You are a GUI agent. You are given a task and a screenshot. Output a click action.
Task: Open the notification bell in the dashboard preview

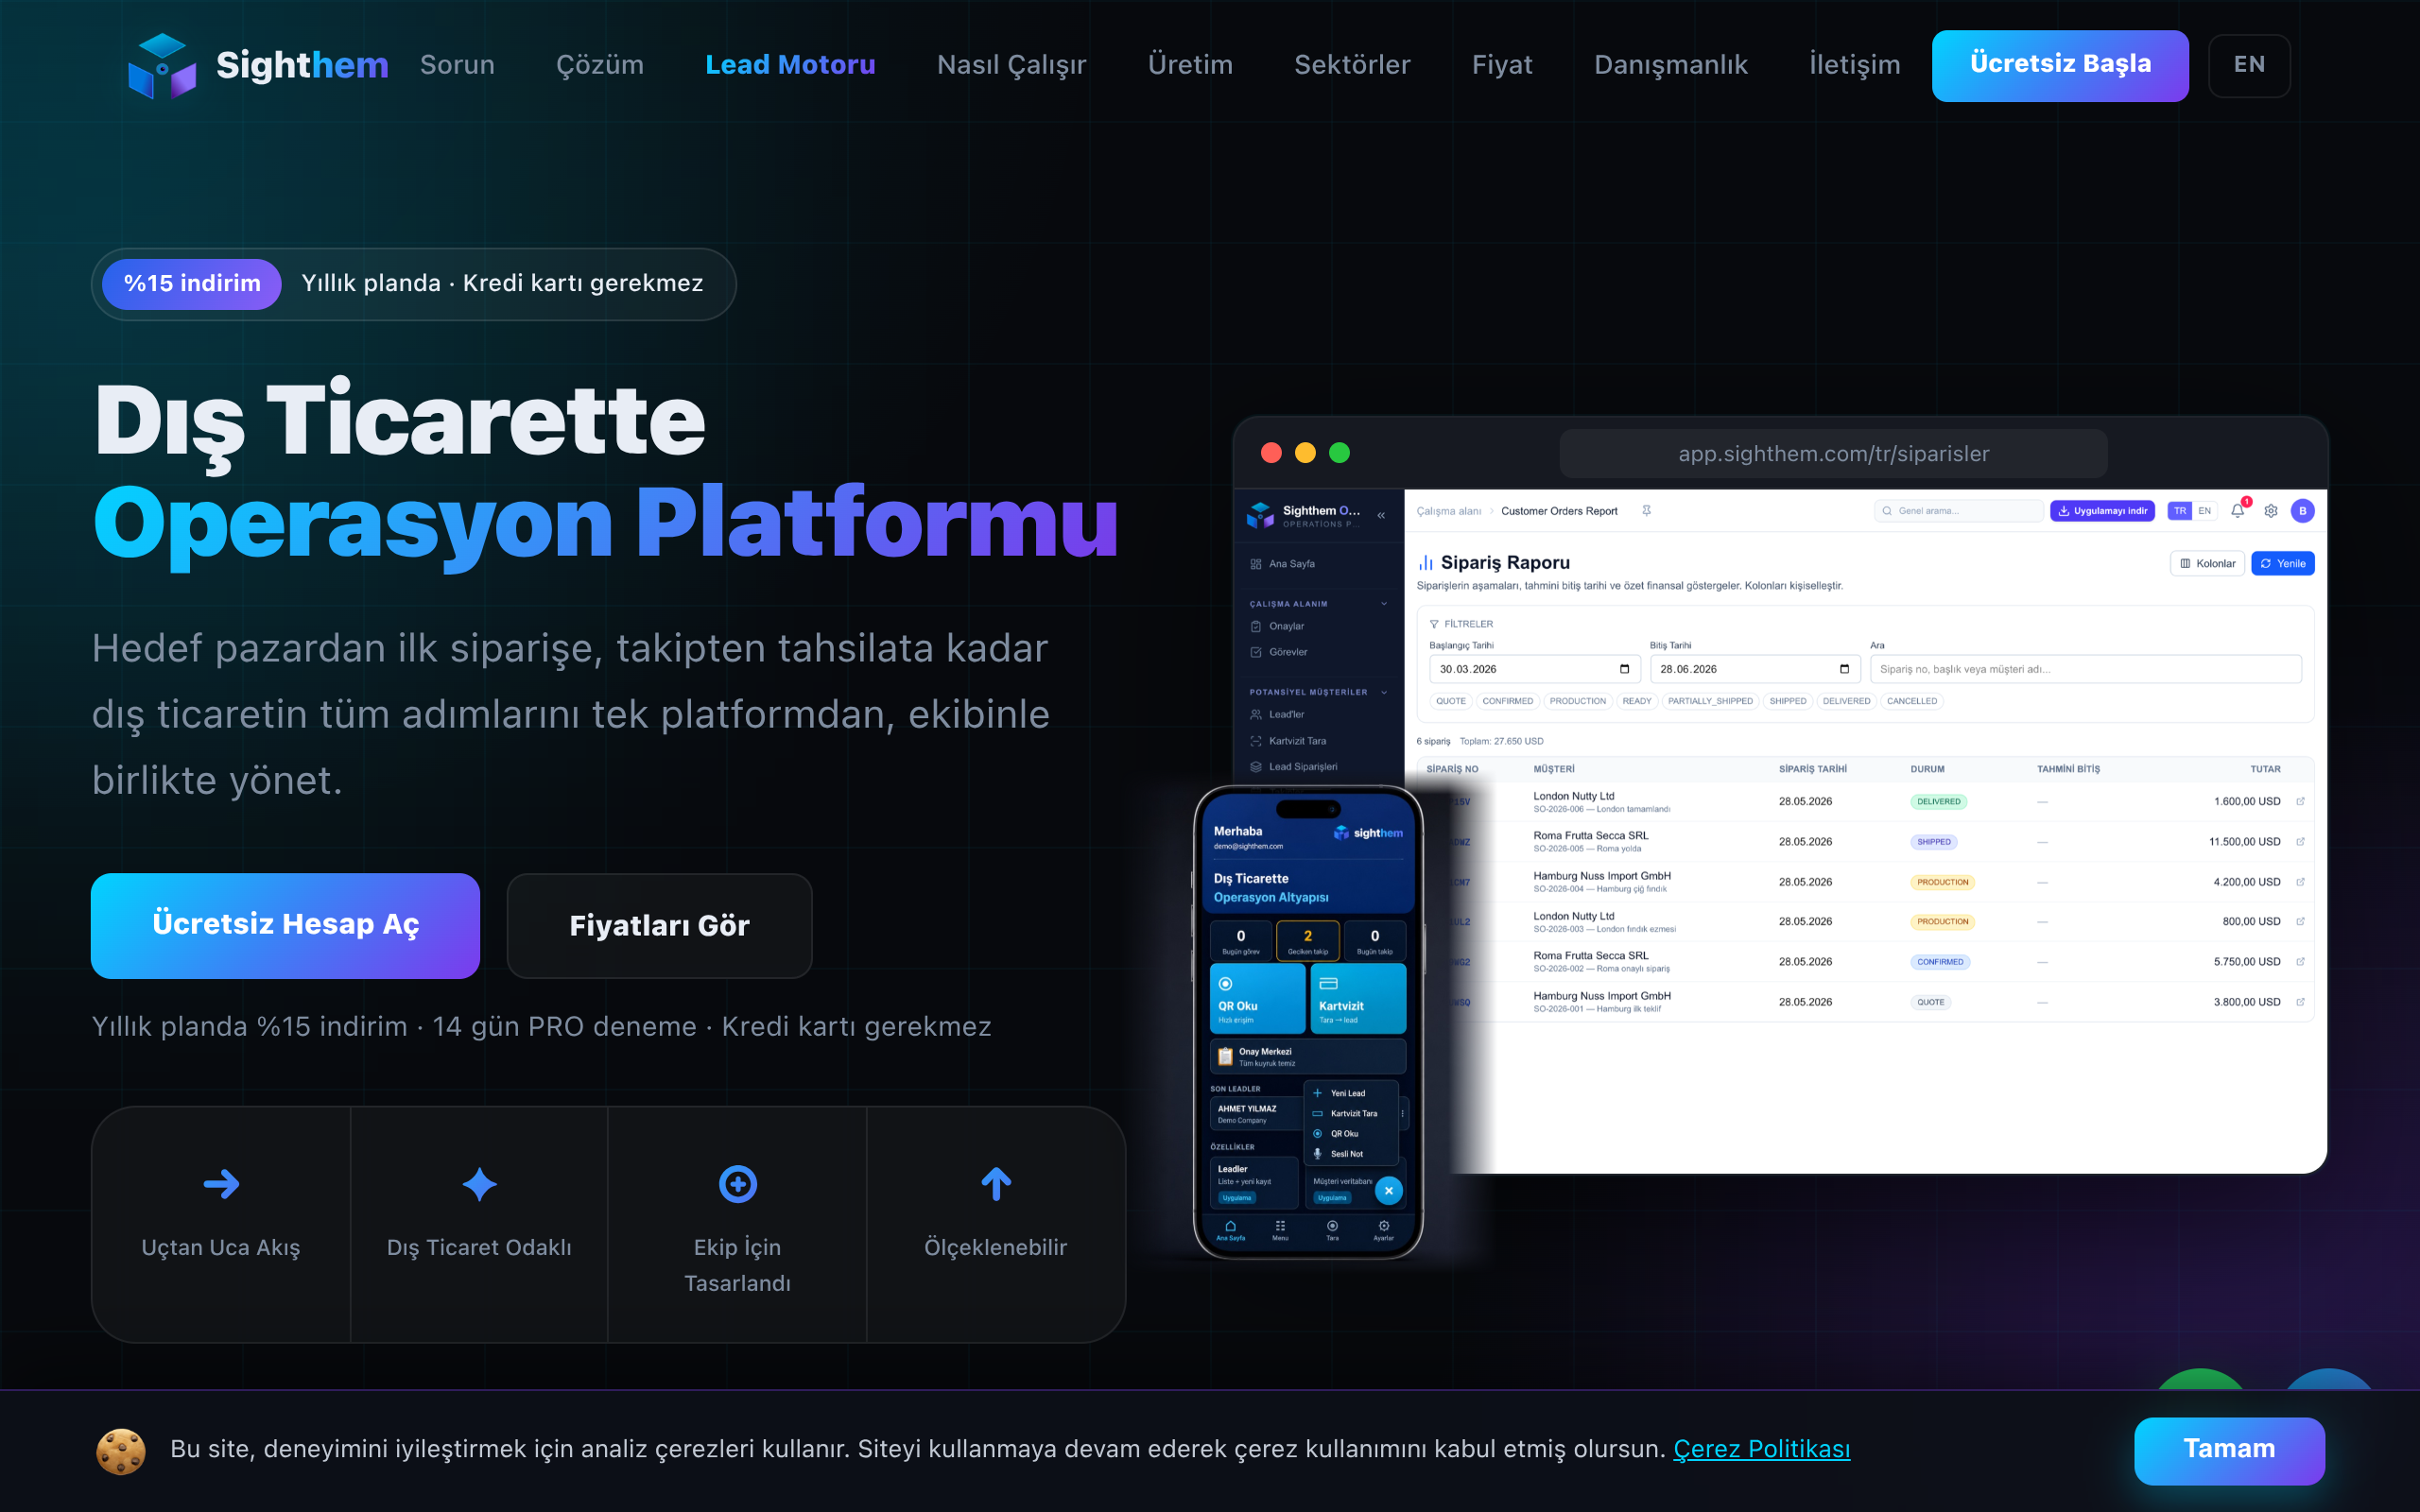coord(2238,511)
